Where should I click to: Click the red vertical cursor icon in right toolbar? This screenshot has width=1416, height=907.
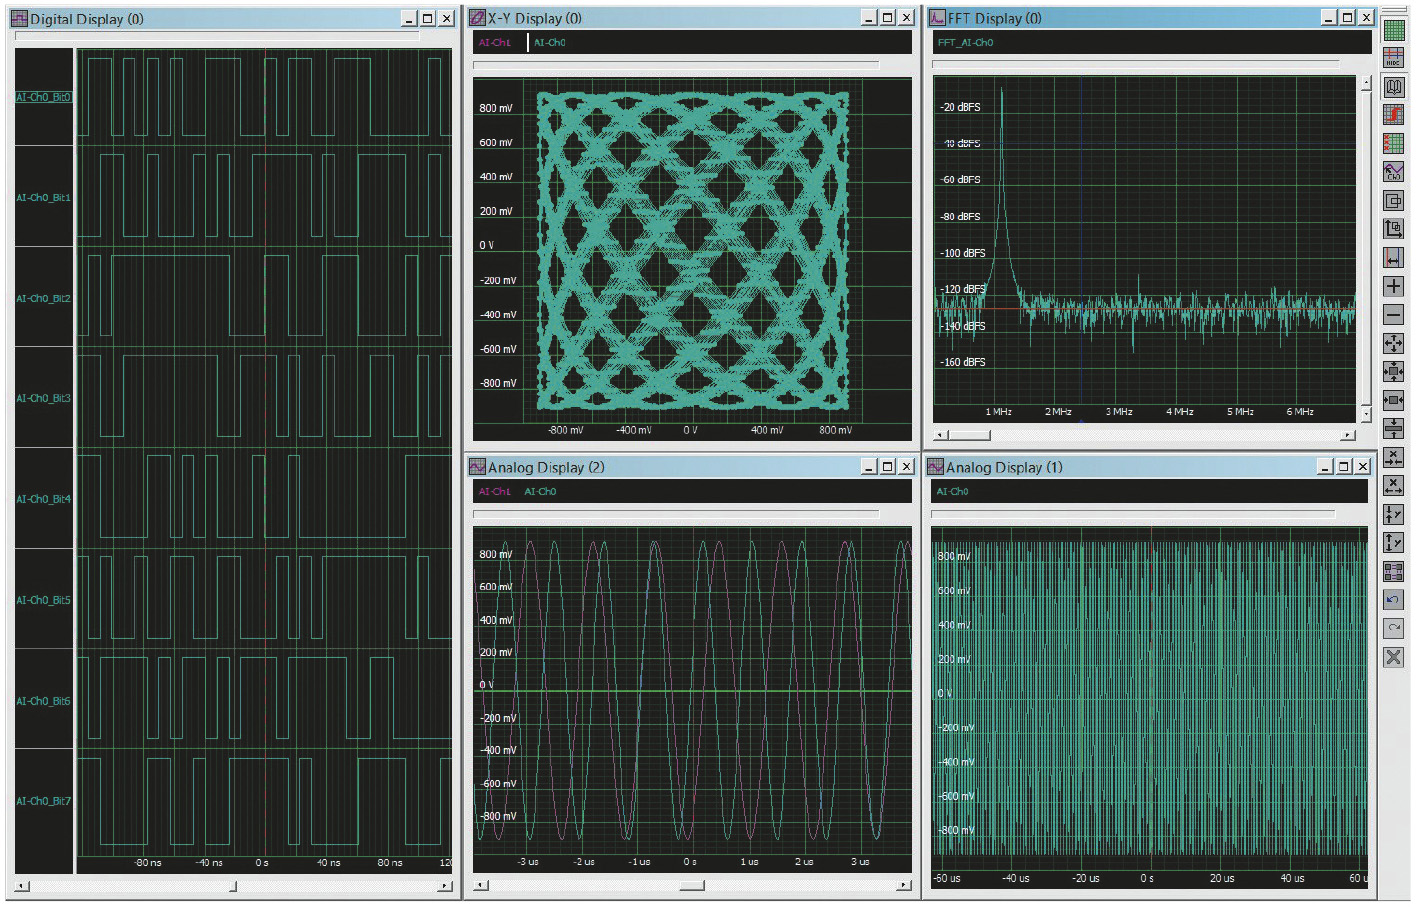pyautogui.click(x=1393, y=258)
